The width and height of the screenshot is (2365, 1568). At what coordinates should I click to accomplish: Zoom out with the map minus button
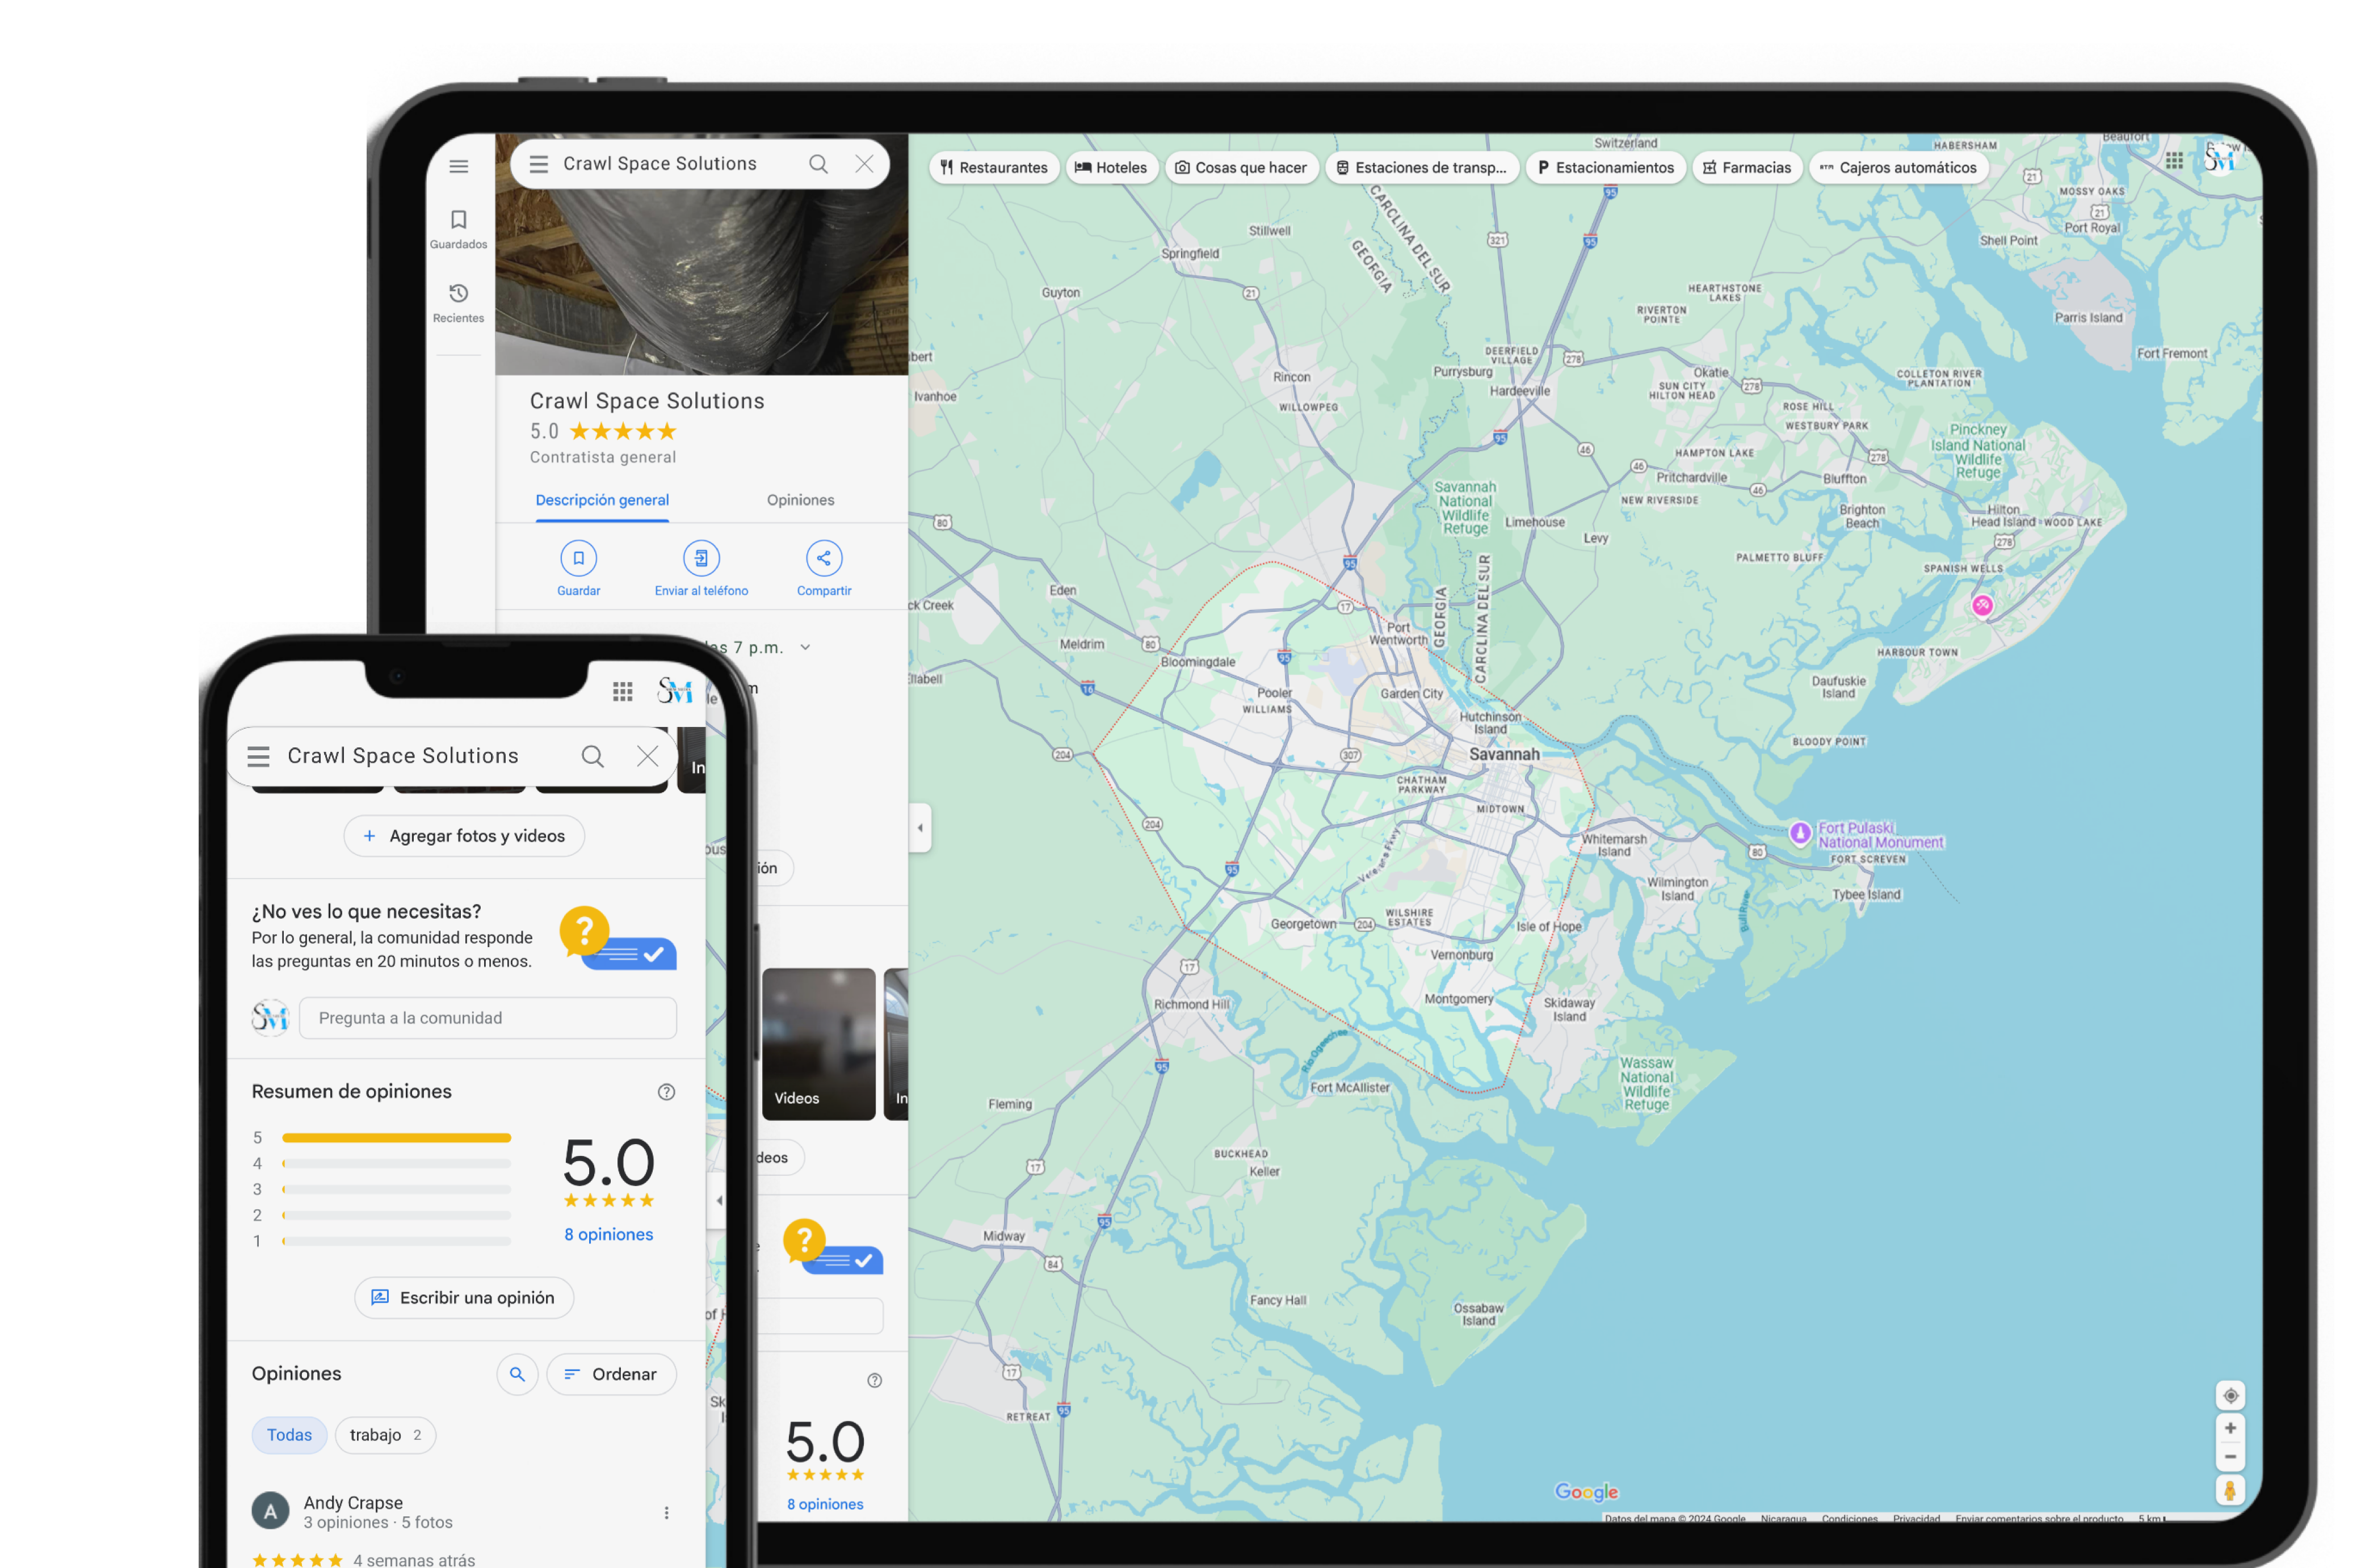(x=2230, y=1456)
